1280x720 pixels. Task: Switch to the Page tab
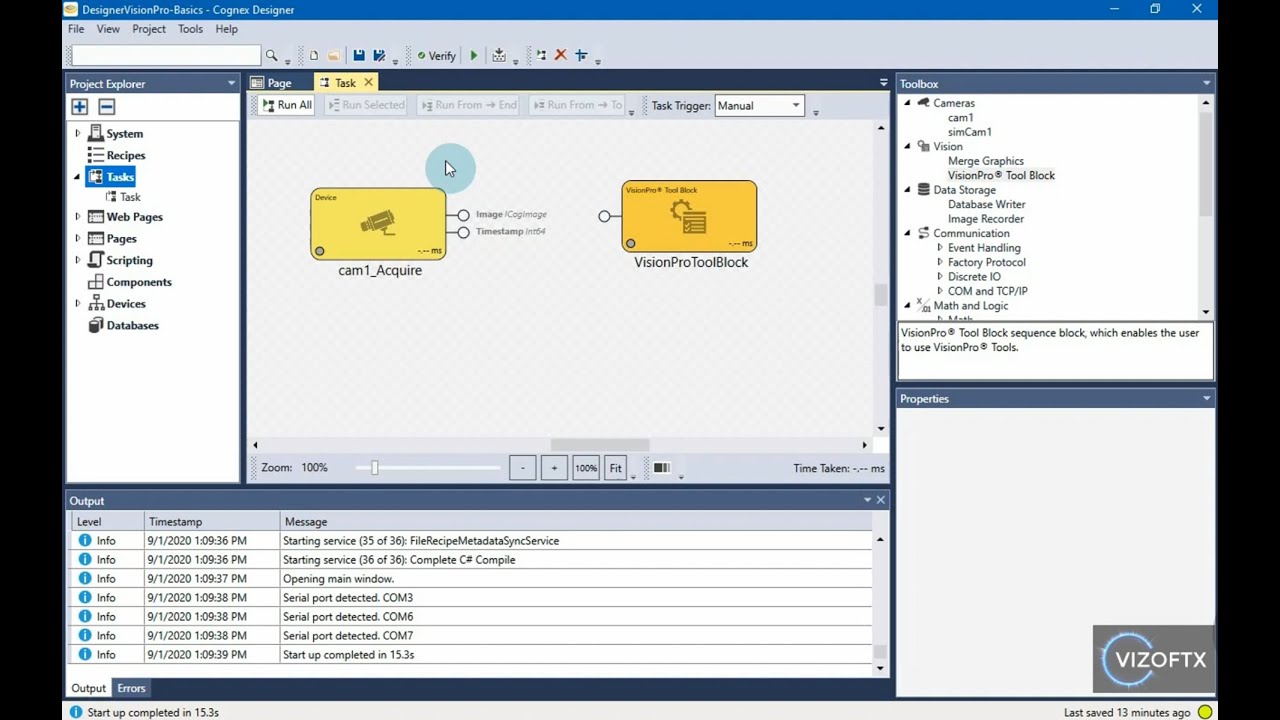pyautogui.click(x=271, y=83)
